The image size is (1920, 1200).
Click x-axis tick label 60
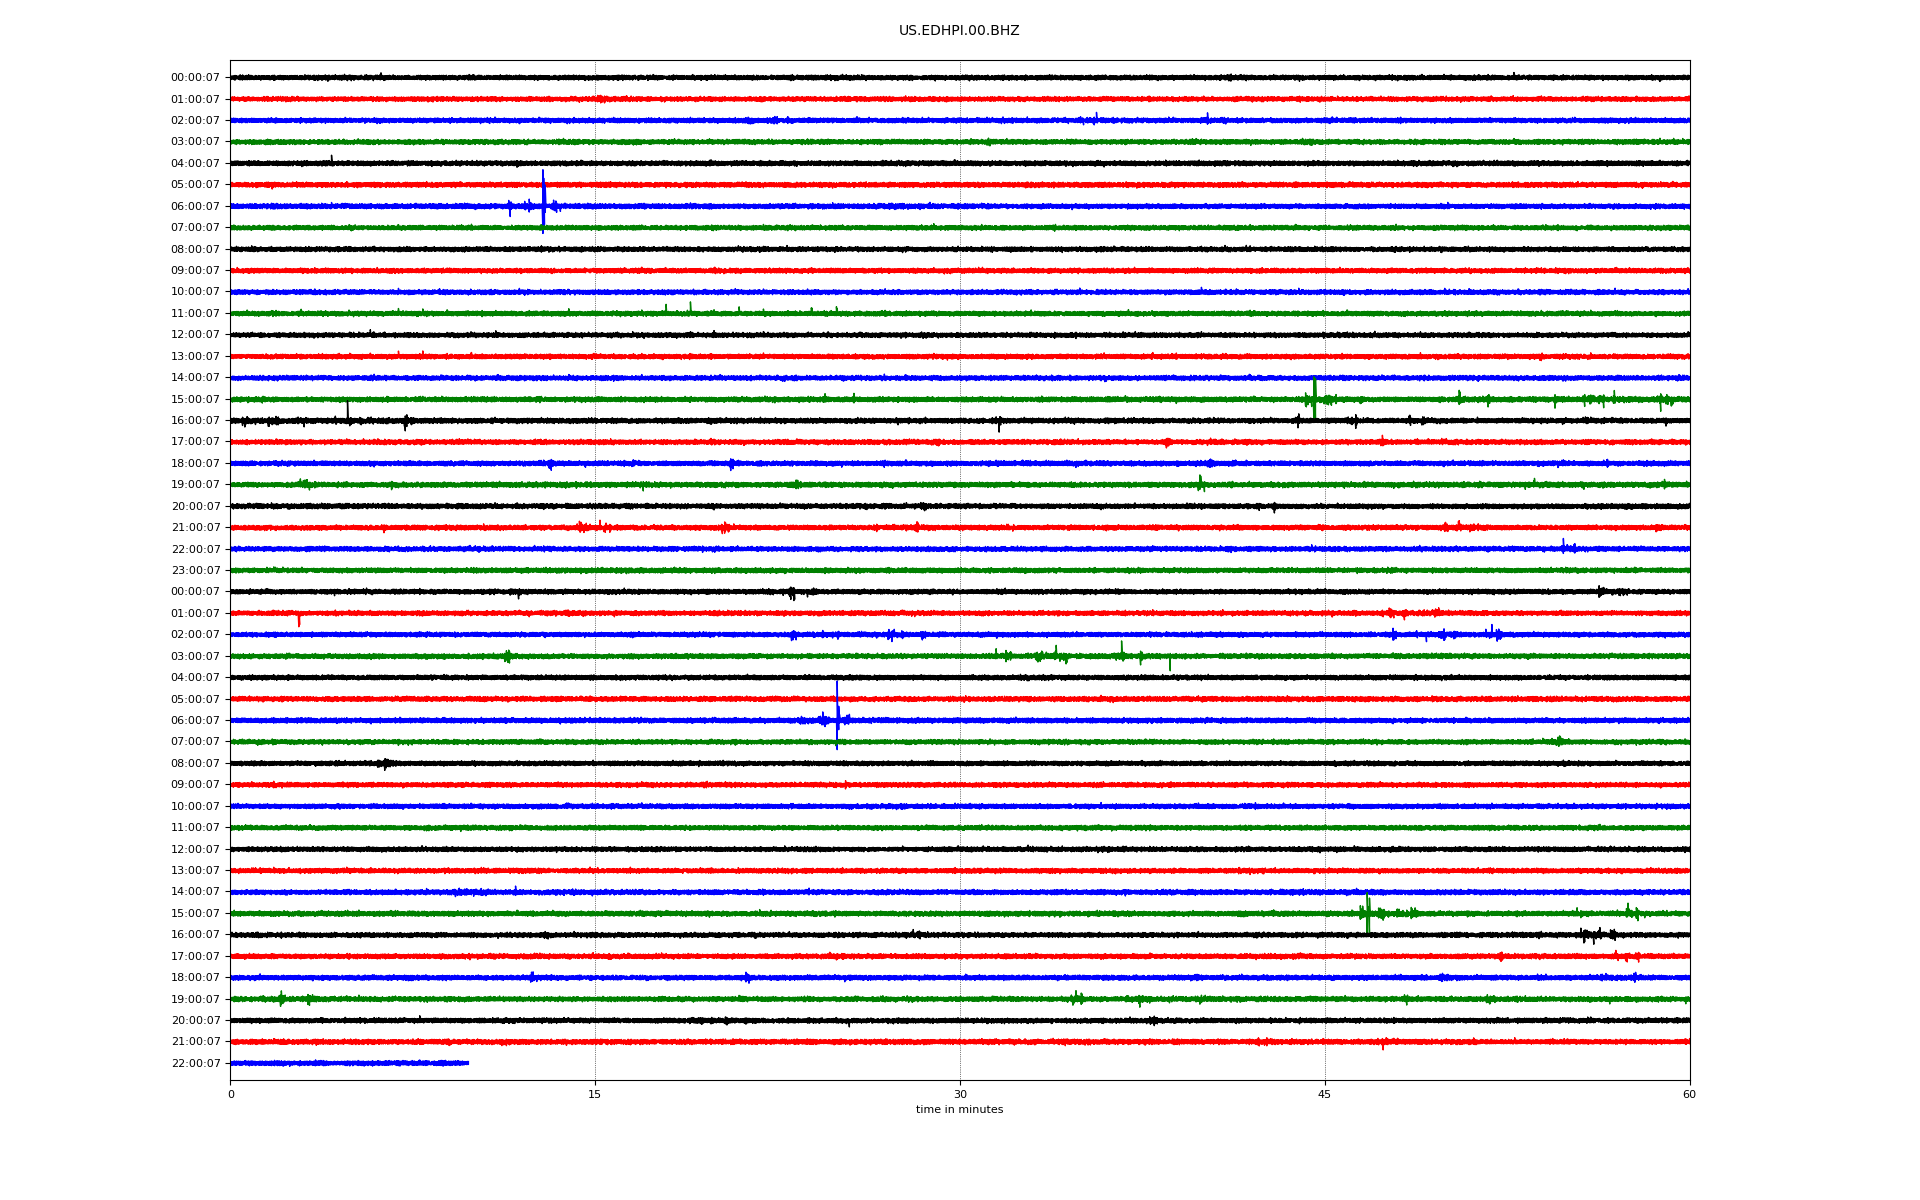pyautogui.click(x=1689, y=1094)
